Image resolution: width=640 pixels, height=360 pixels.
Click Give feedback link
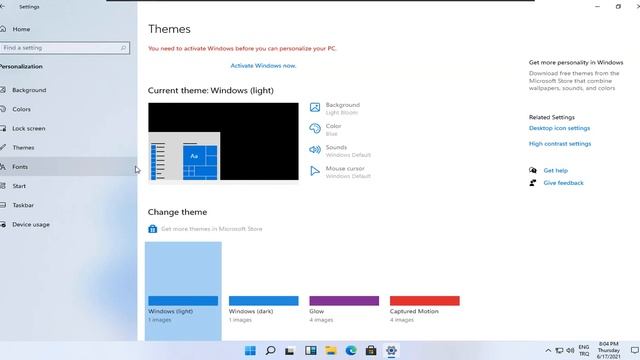point(563,183)
